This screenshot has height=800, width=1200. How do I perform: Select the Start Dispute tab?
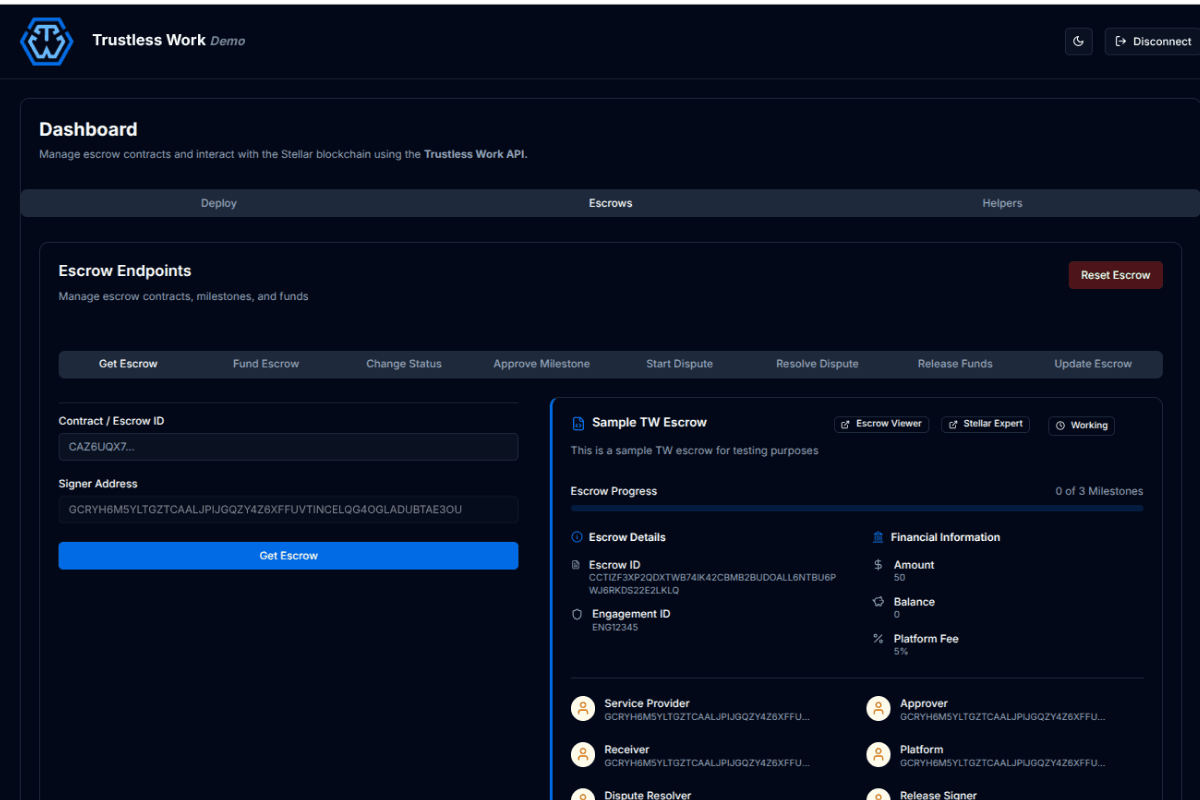pos(680,364)
